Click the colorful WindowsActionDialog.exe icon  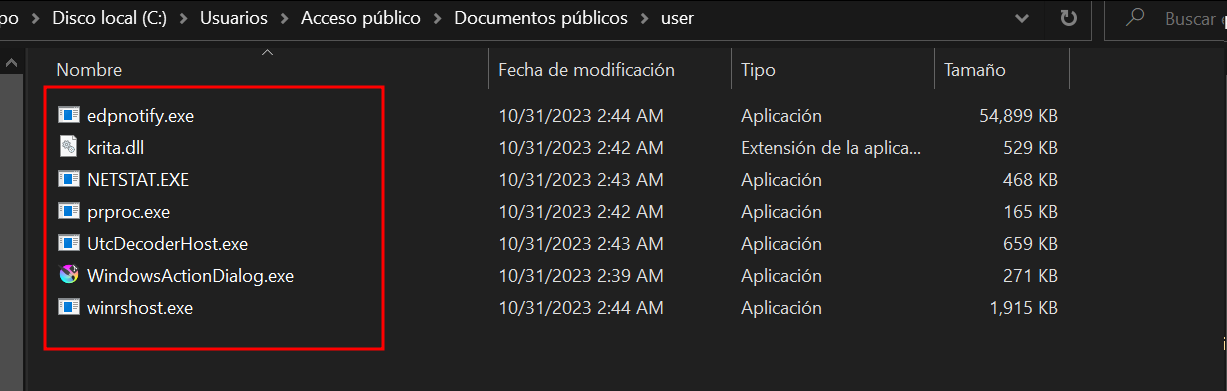[x=68, y=276]
